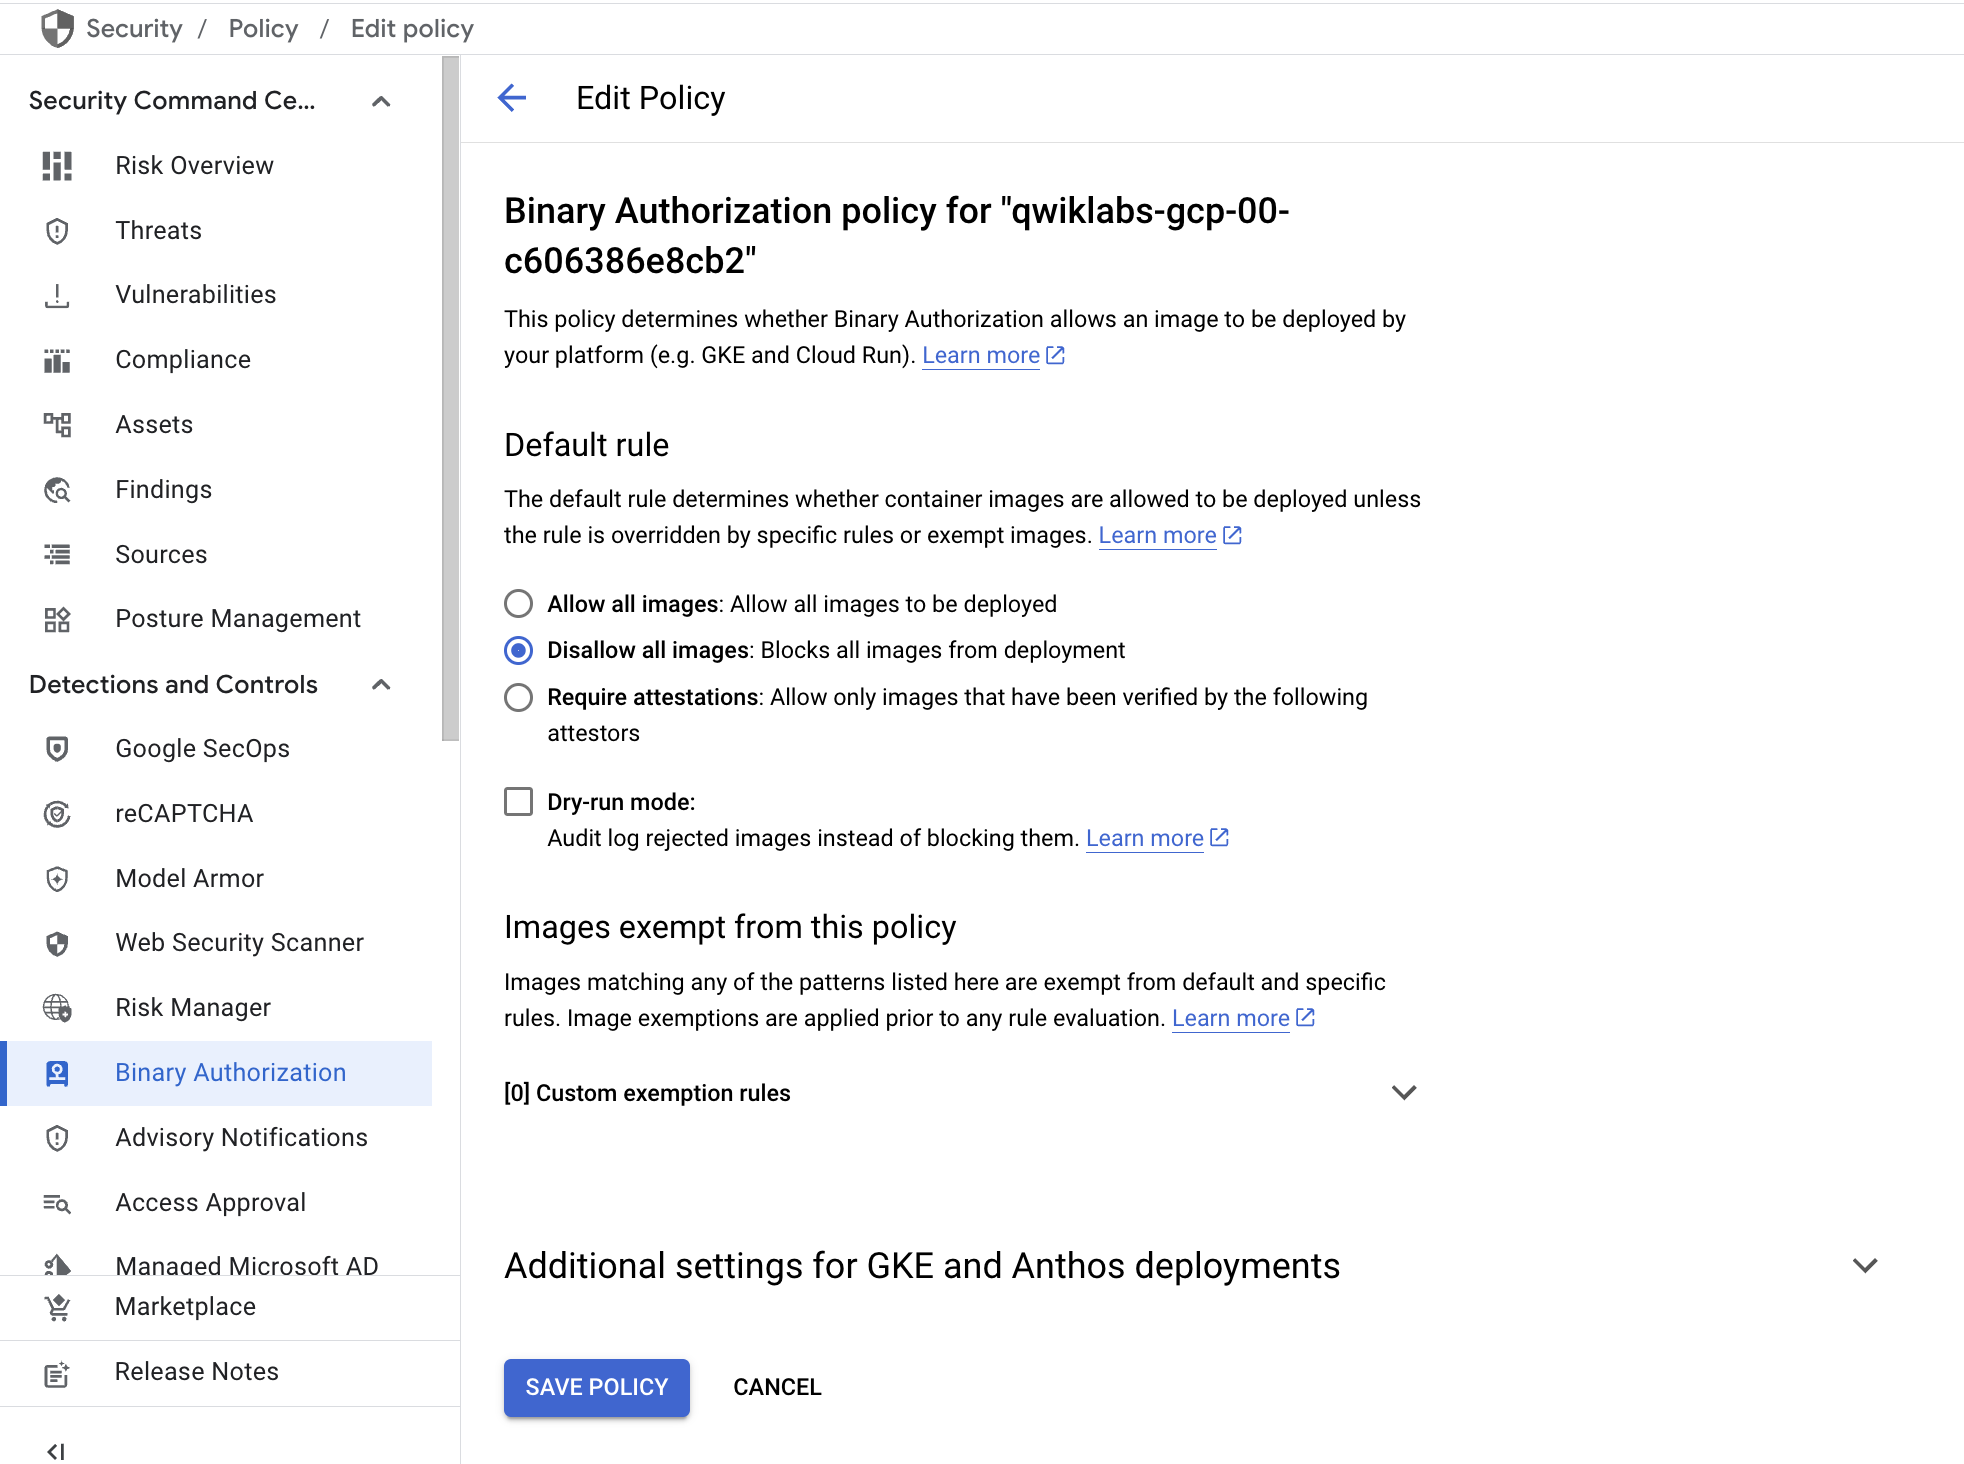The image size is (1964, 1464).
Task: Open Access Approval from sidebar
Action: (210, 1203)
